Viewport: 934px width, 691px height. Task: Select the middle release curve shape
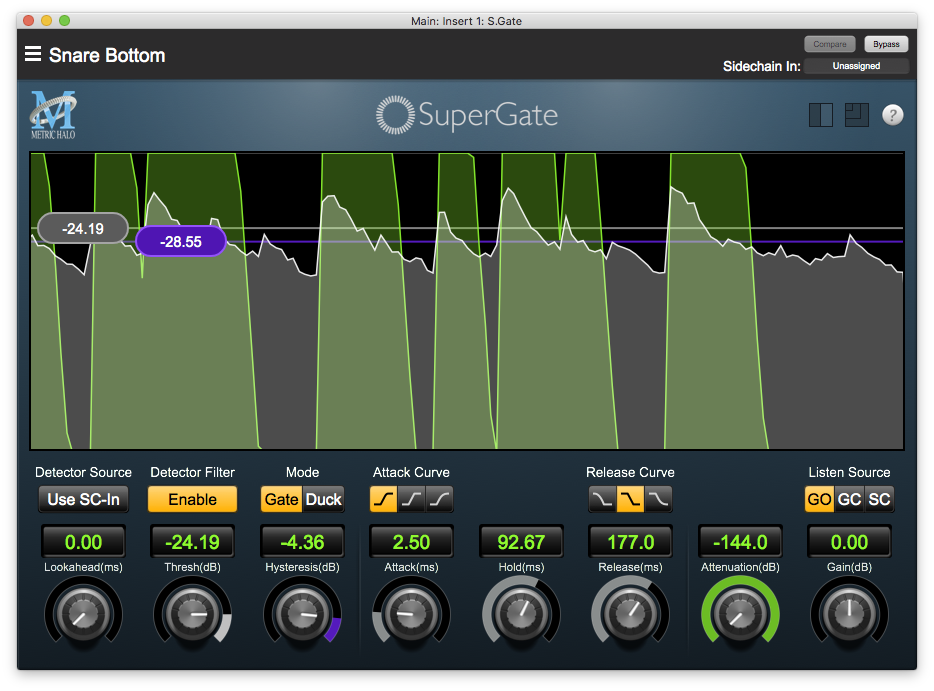click(x=630, y=499)
